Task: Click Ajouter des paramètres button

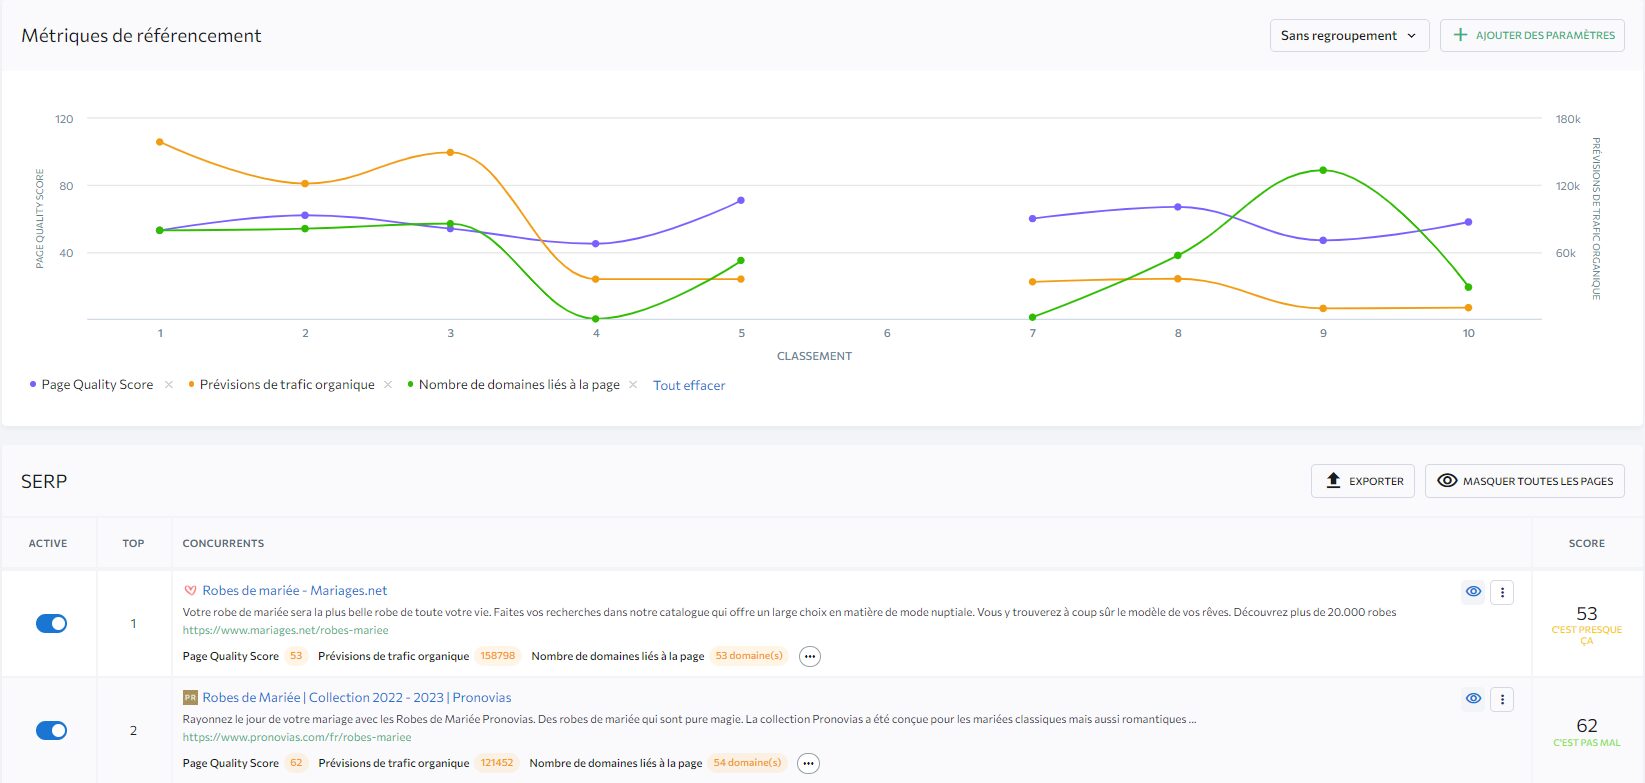Action: pyautogui.click(x=1532, y=35)
